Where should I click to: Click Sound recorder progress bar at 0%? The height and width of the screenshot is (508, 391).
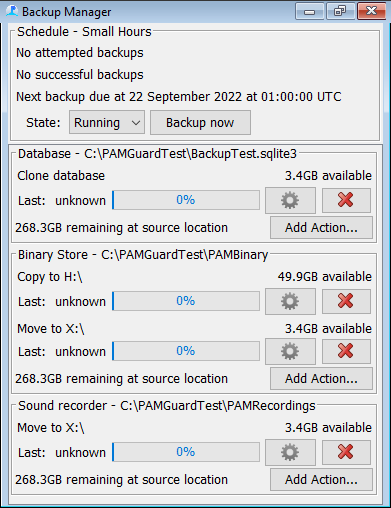pos(186,452)
